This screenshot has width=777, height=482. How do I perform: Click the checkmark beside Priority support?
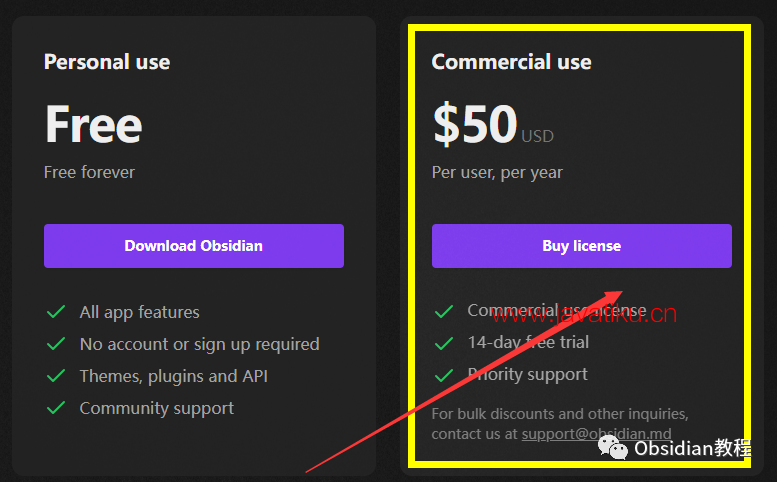click(444, 375)
